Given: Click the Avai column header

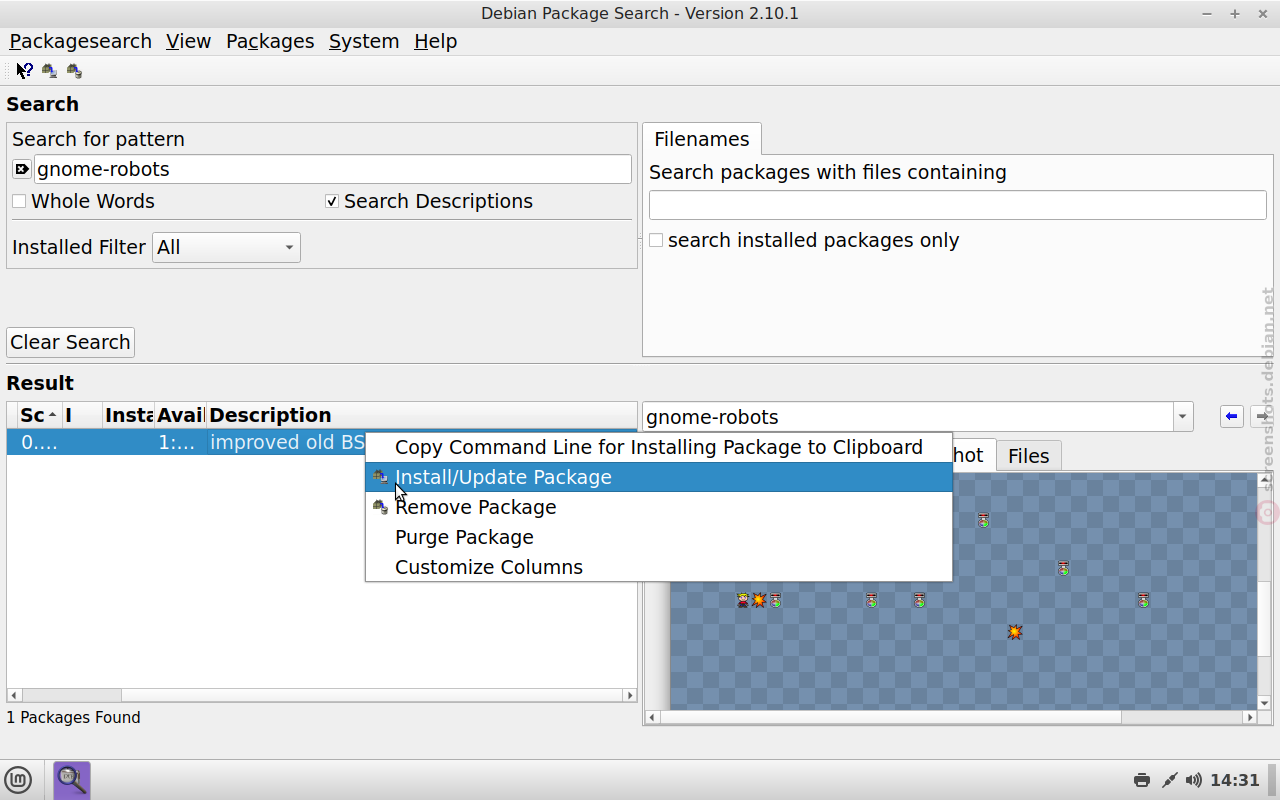Looking at the screenshot, I should pos(180,415).
